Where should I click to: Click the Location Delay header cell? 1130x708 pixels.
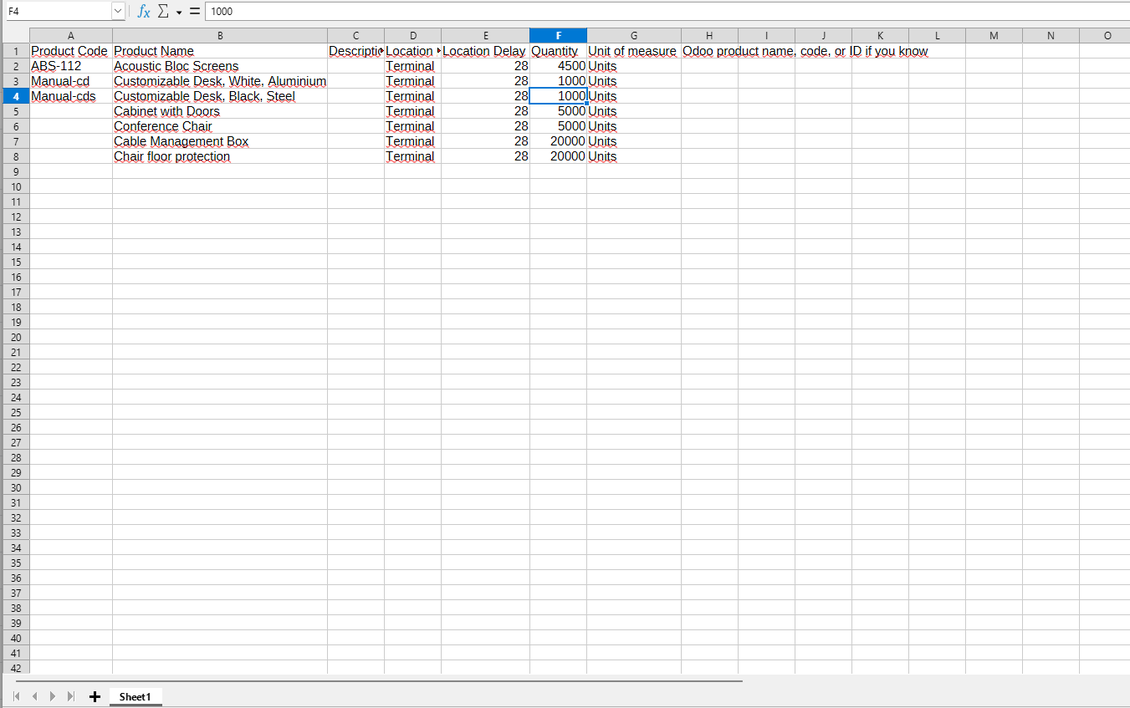point(485,51)
